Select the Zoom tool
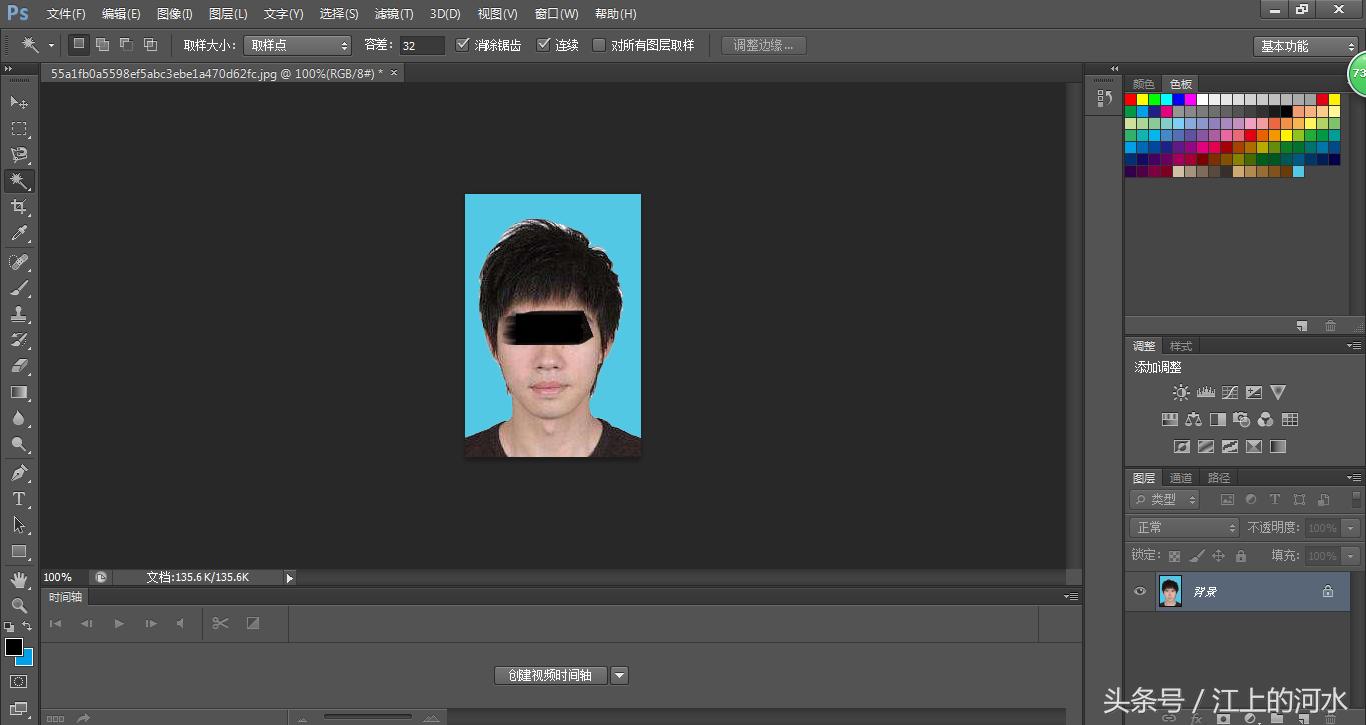This screenshot has width=1366, height=725. 20,605
